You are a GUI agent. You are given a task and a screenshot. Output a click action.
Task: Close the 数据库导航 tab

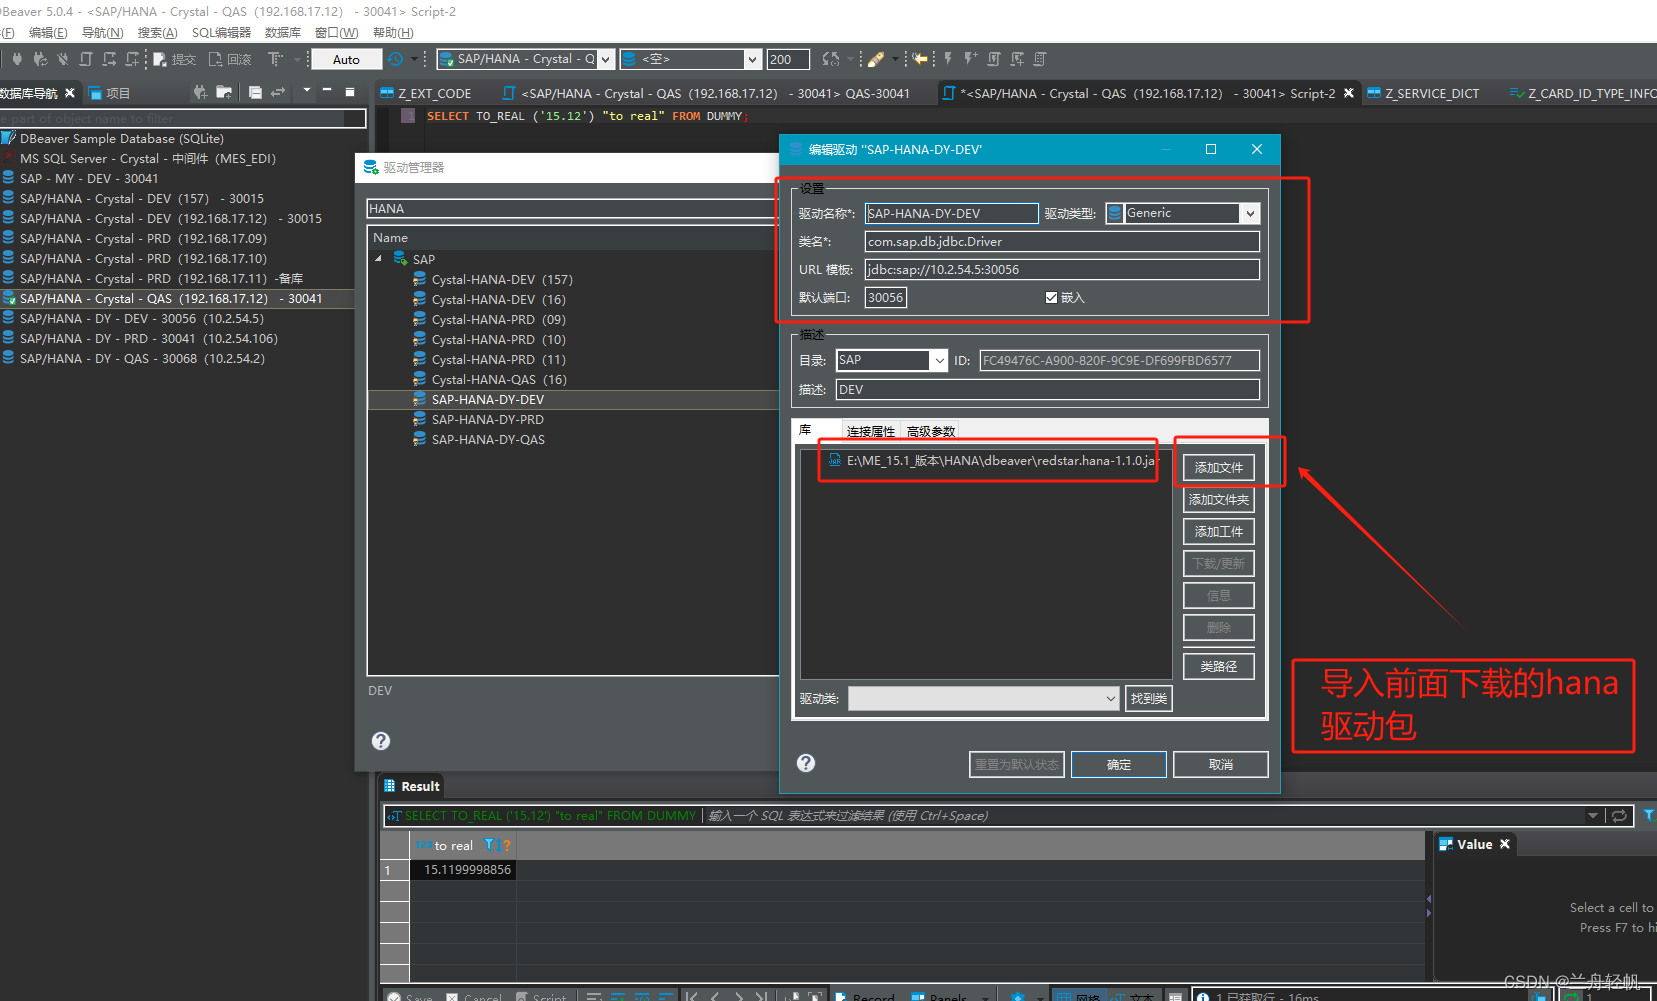click(x=69, y=93)
